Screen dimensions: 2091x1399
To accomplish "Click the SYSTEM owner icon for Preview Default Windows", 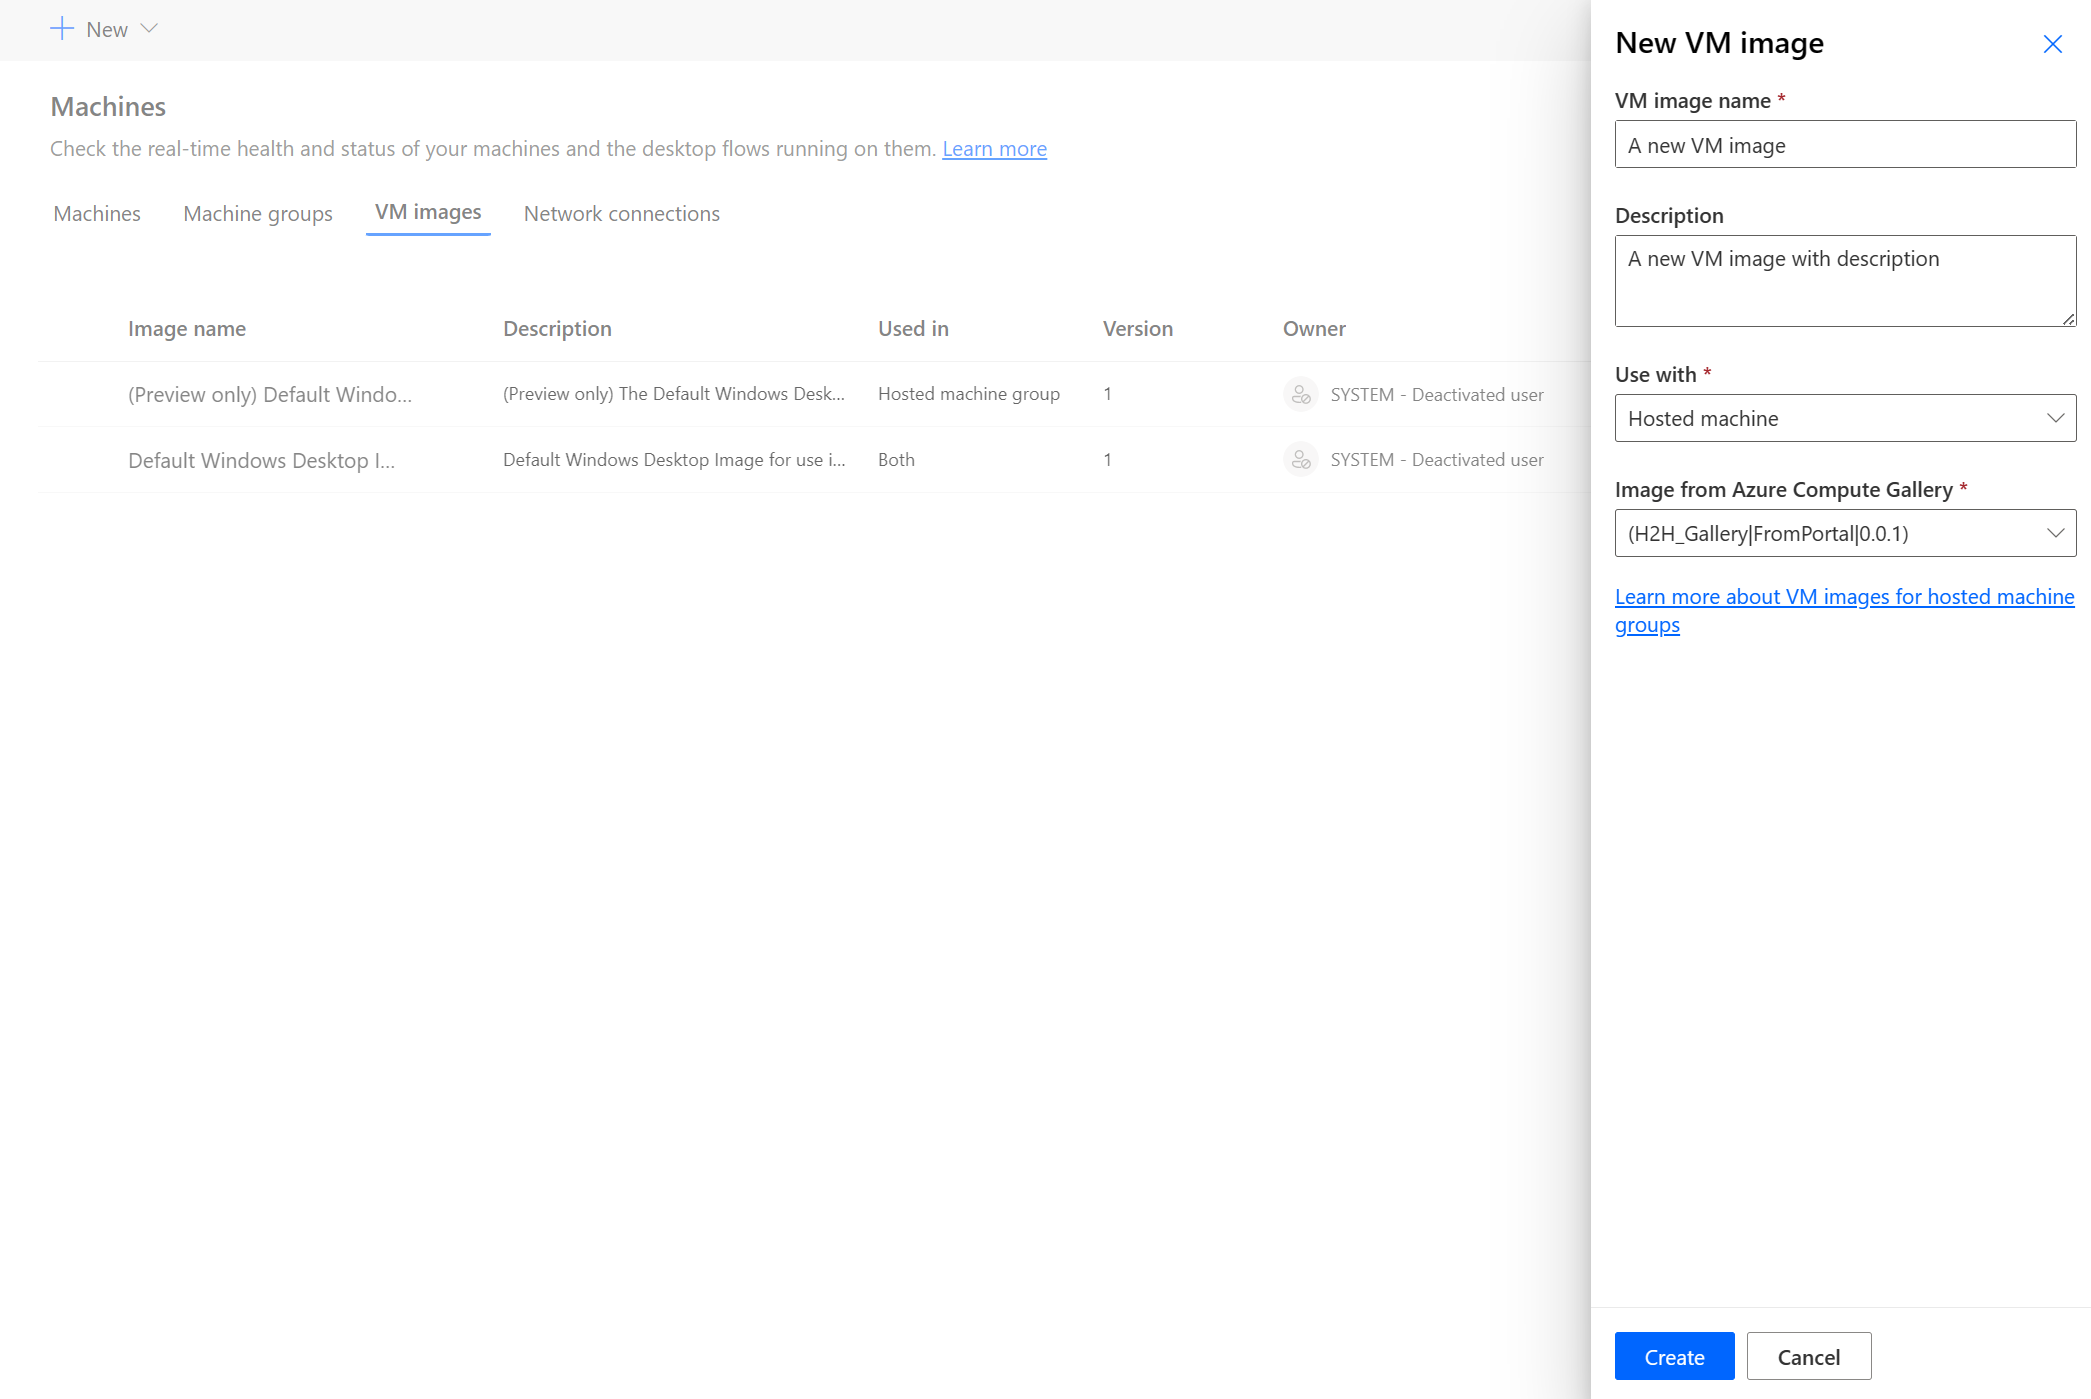I will tap(1301, 393).
